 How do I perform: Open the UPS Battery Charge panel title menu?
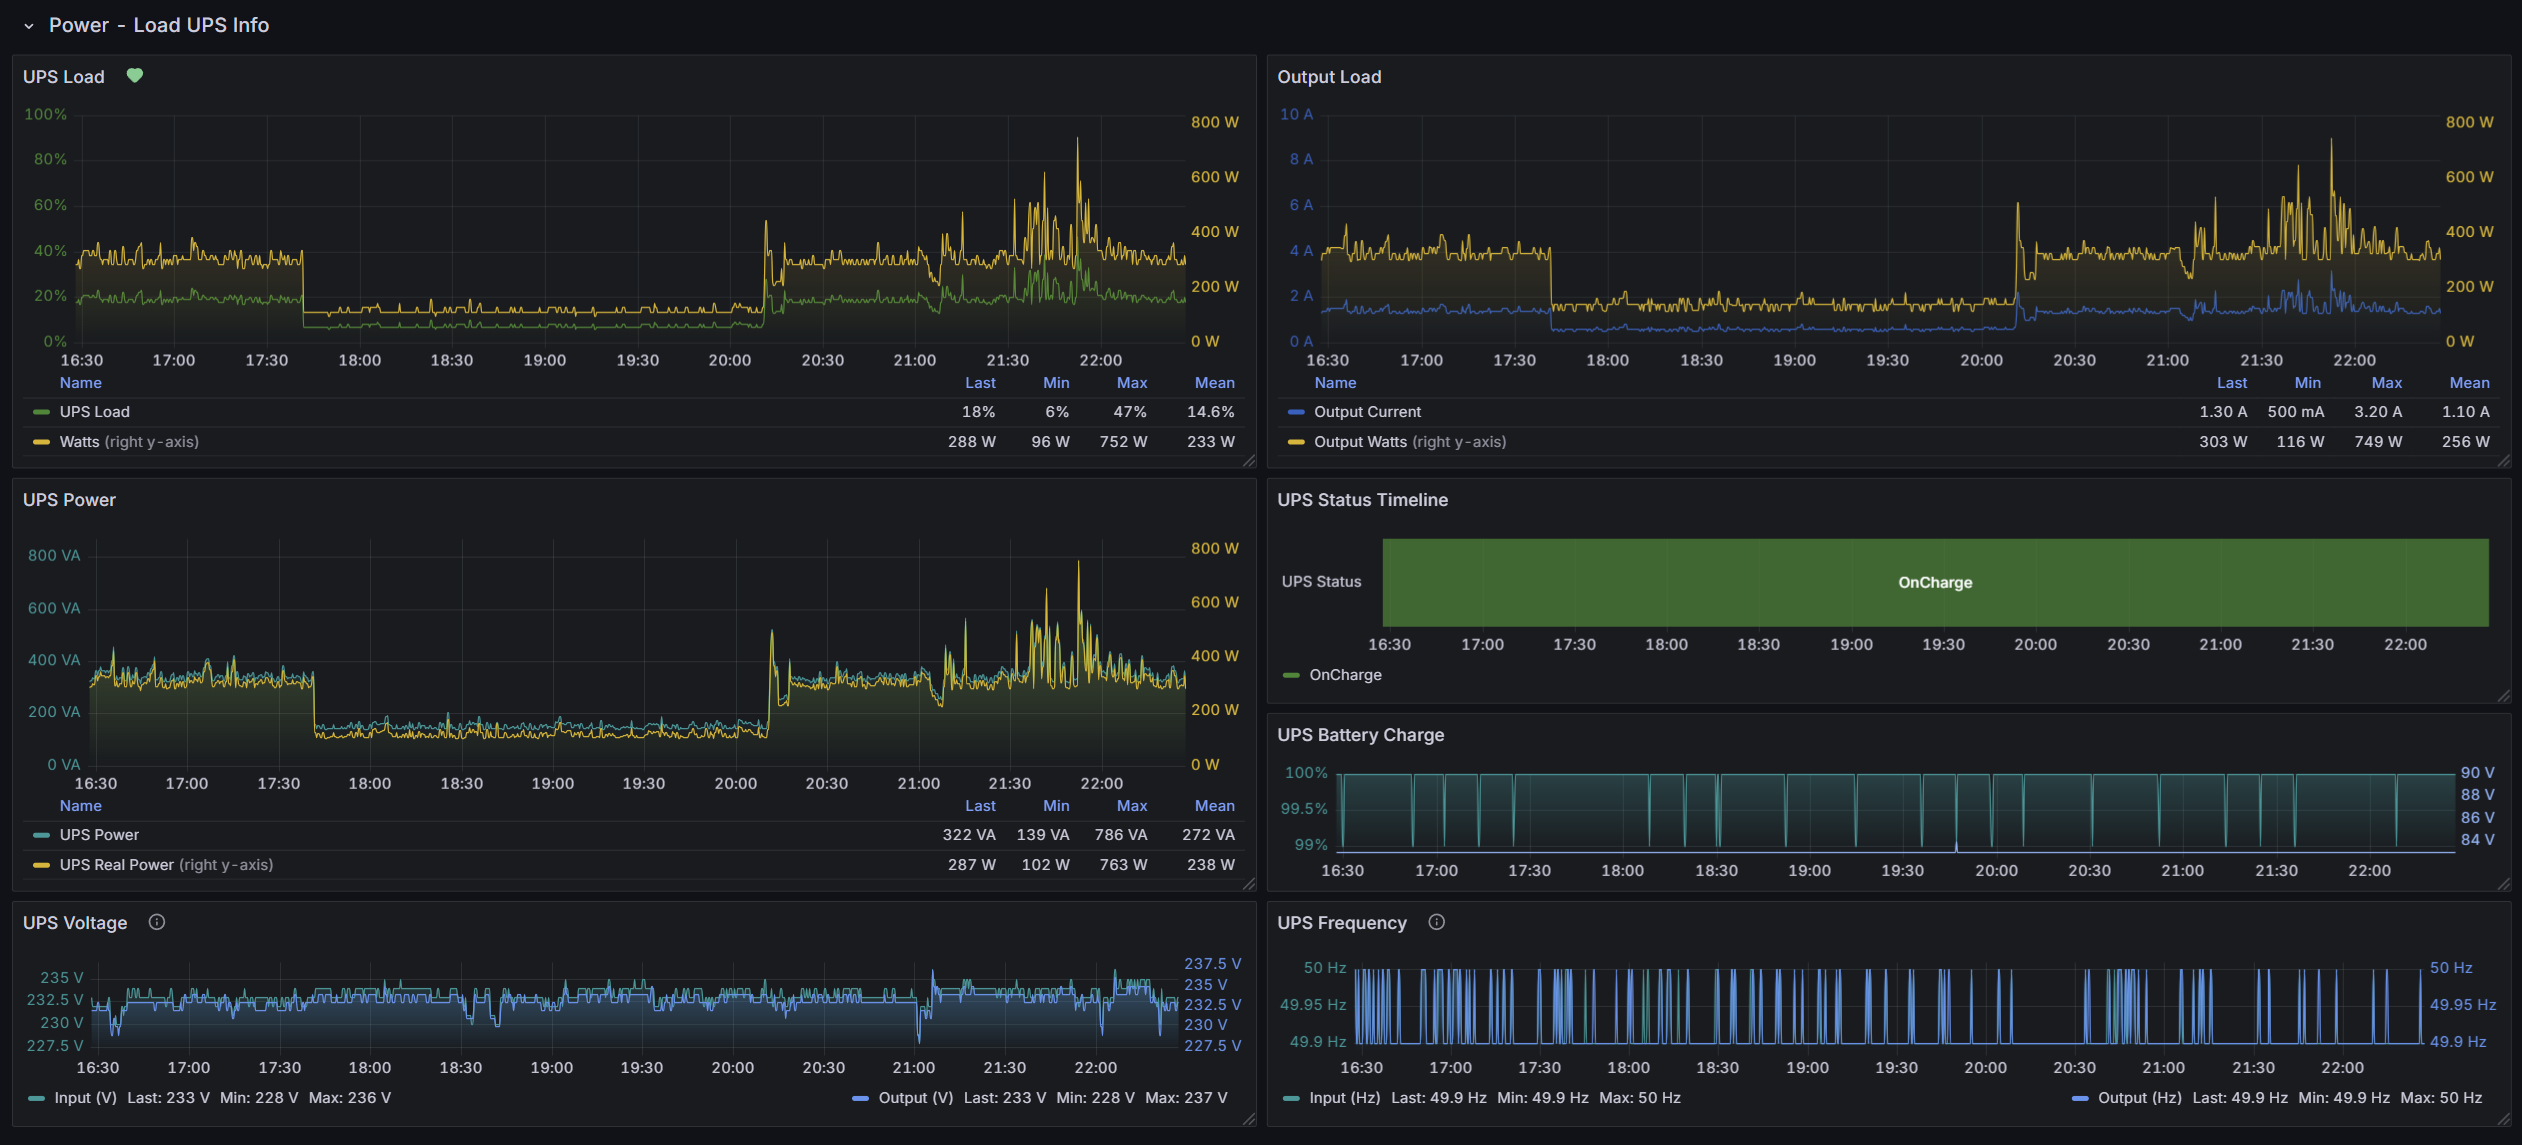click(1360, 735)
